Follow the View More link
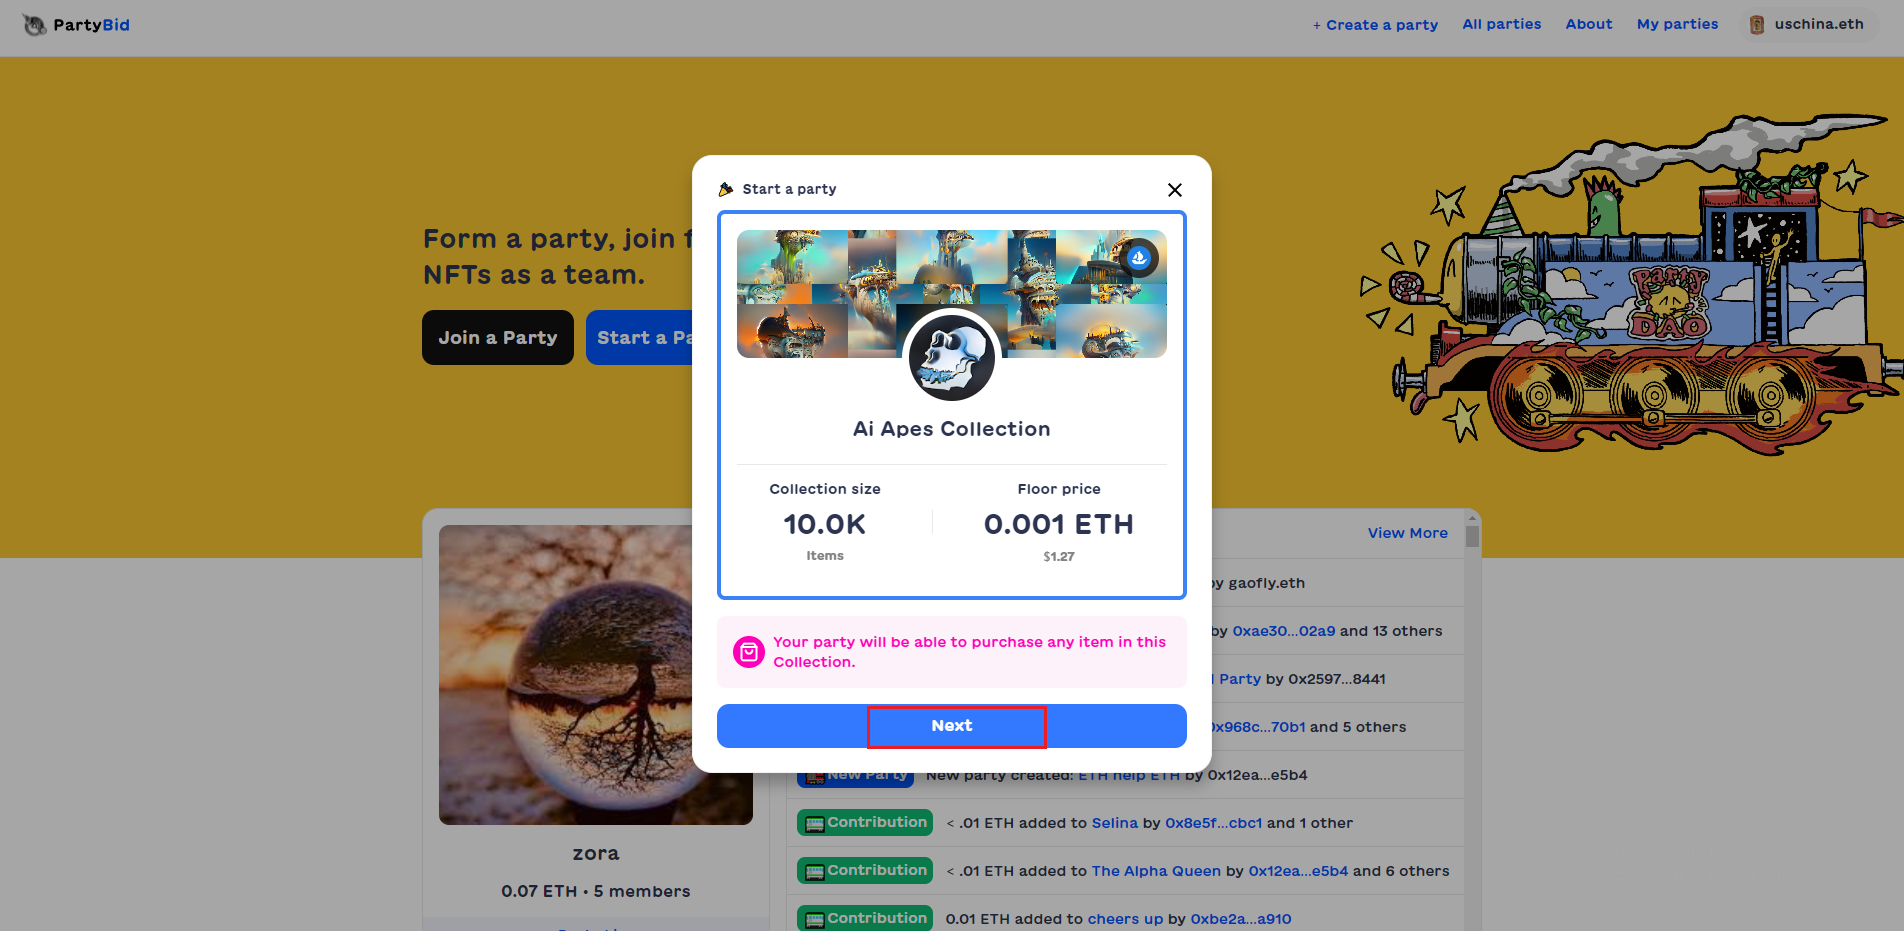 coord(1407,533)
